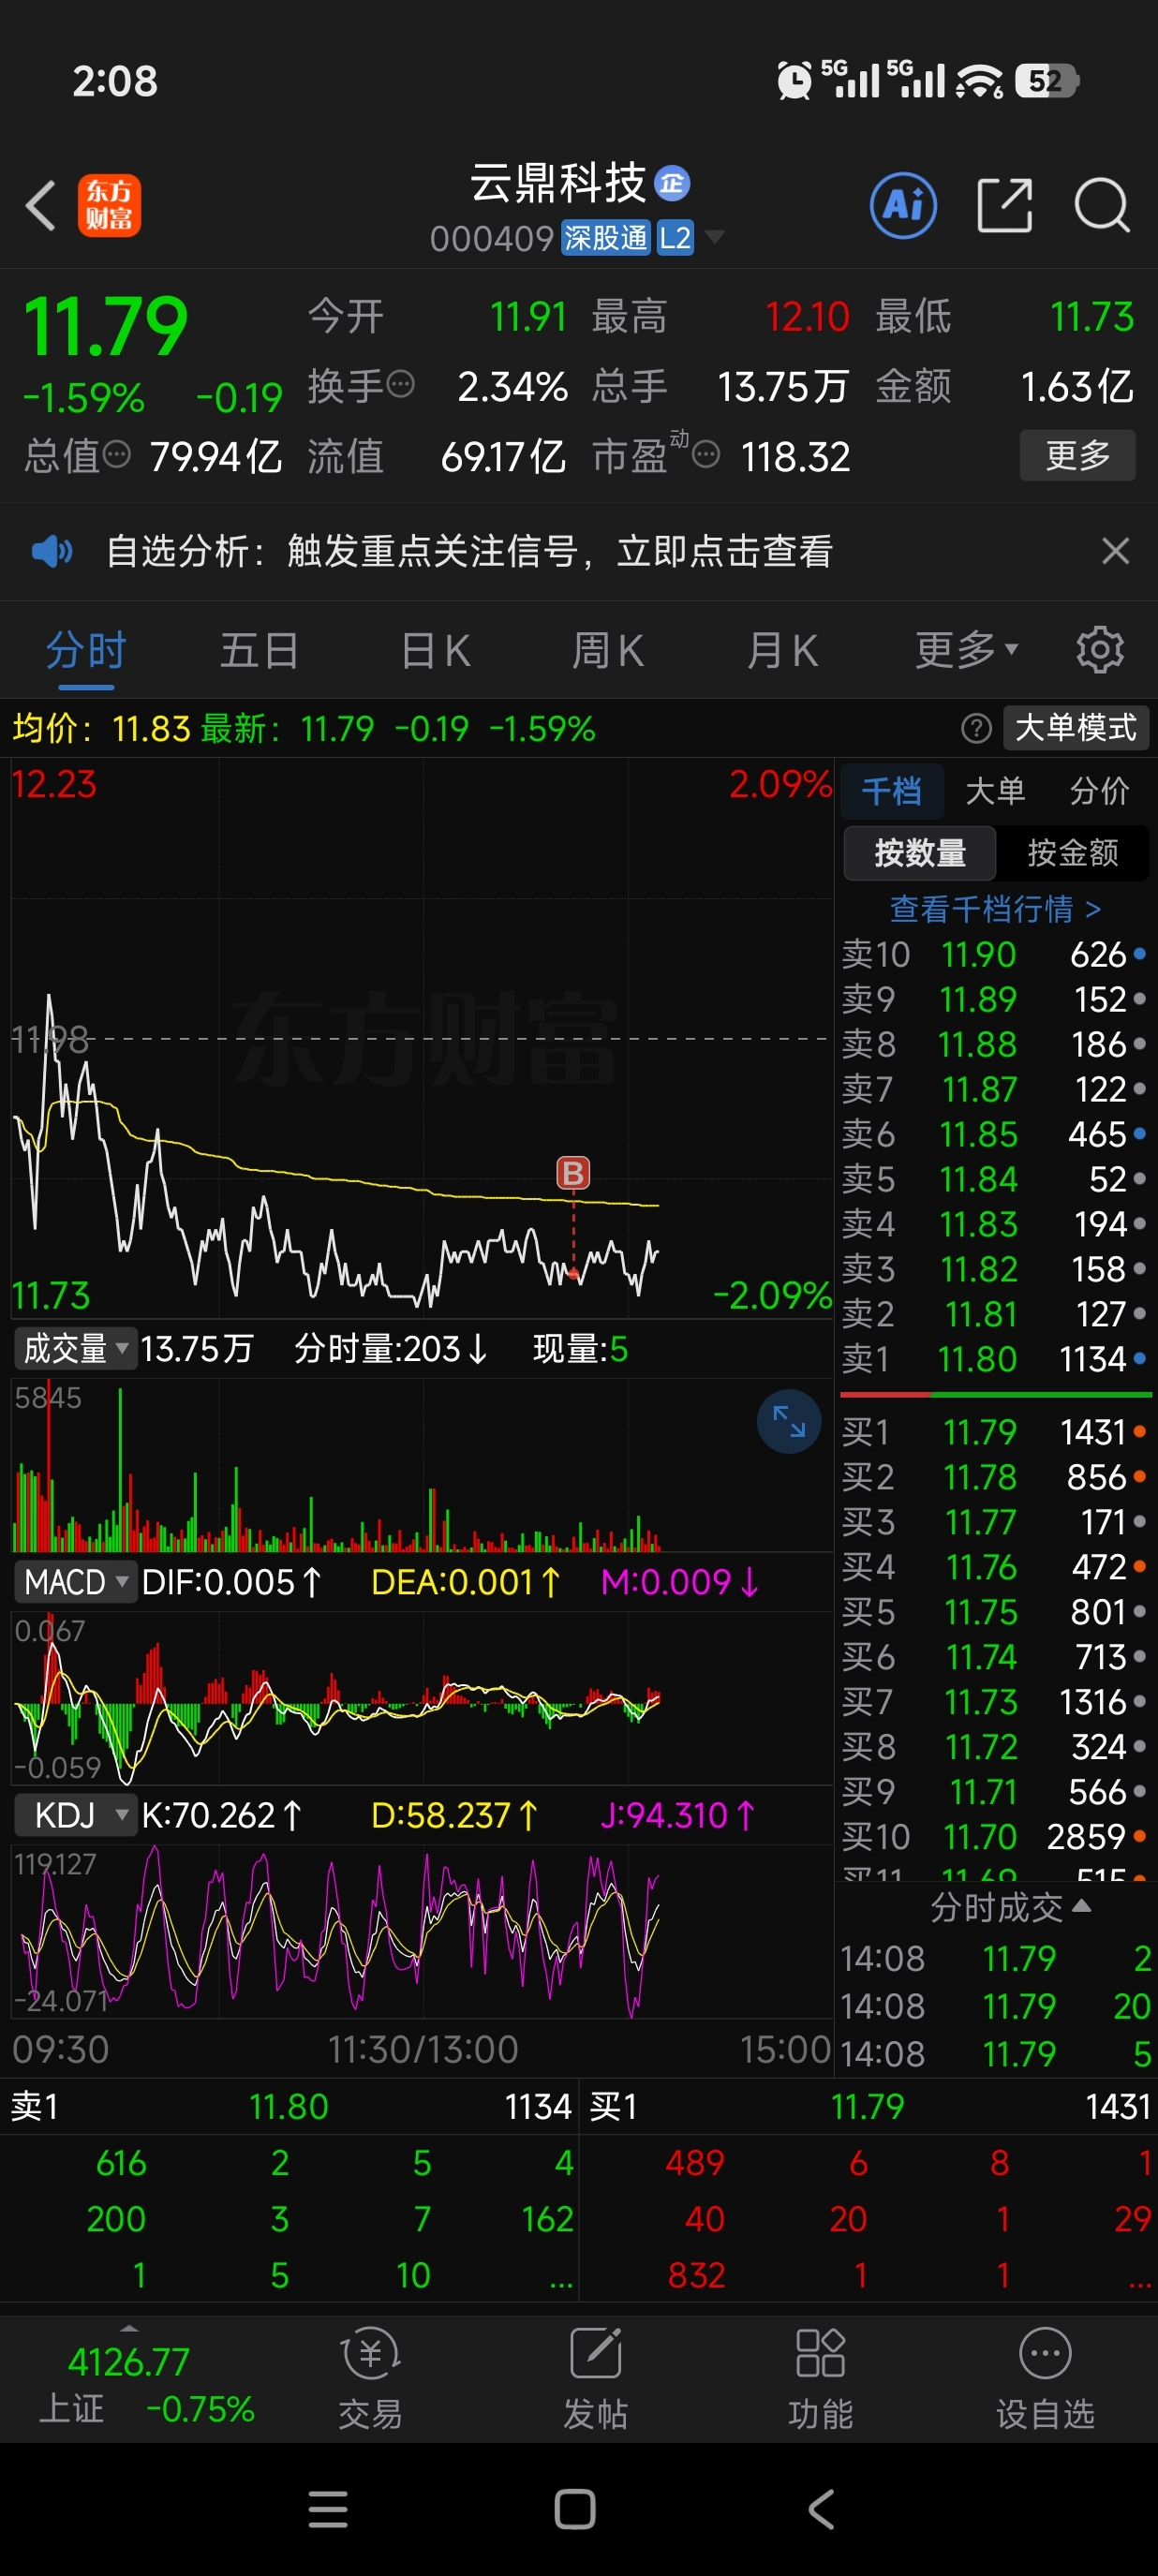Viewport: 1158px width, 2576px height.
Task: Open 查看千档行情 link
Action: [995, 909]
